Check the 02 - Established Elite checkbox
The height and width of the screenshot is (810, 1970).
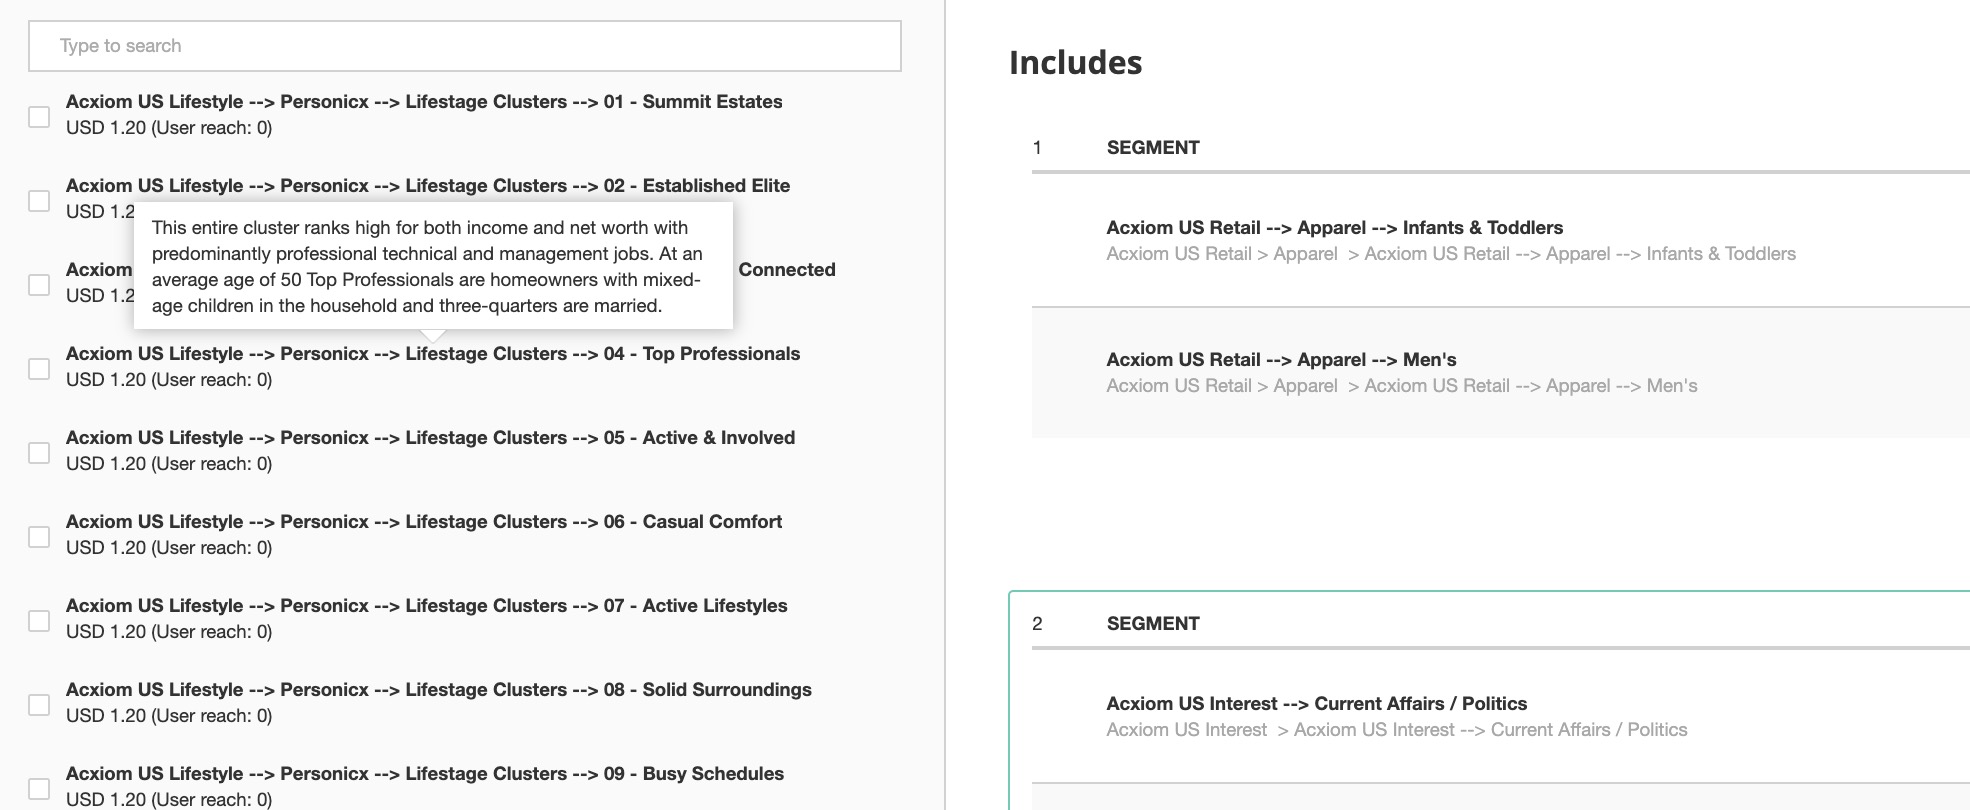39,201
